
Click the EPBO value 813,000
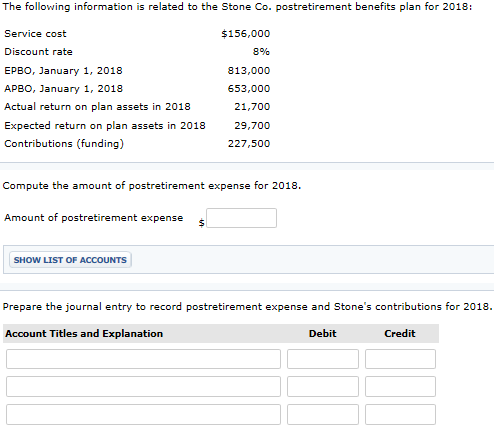249,71
